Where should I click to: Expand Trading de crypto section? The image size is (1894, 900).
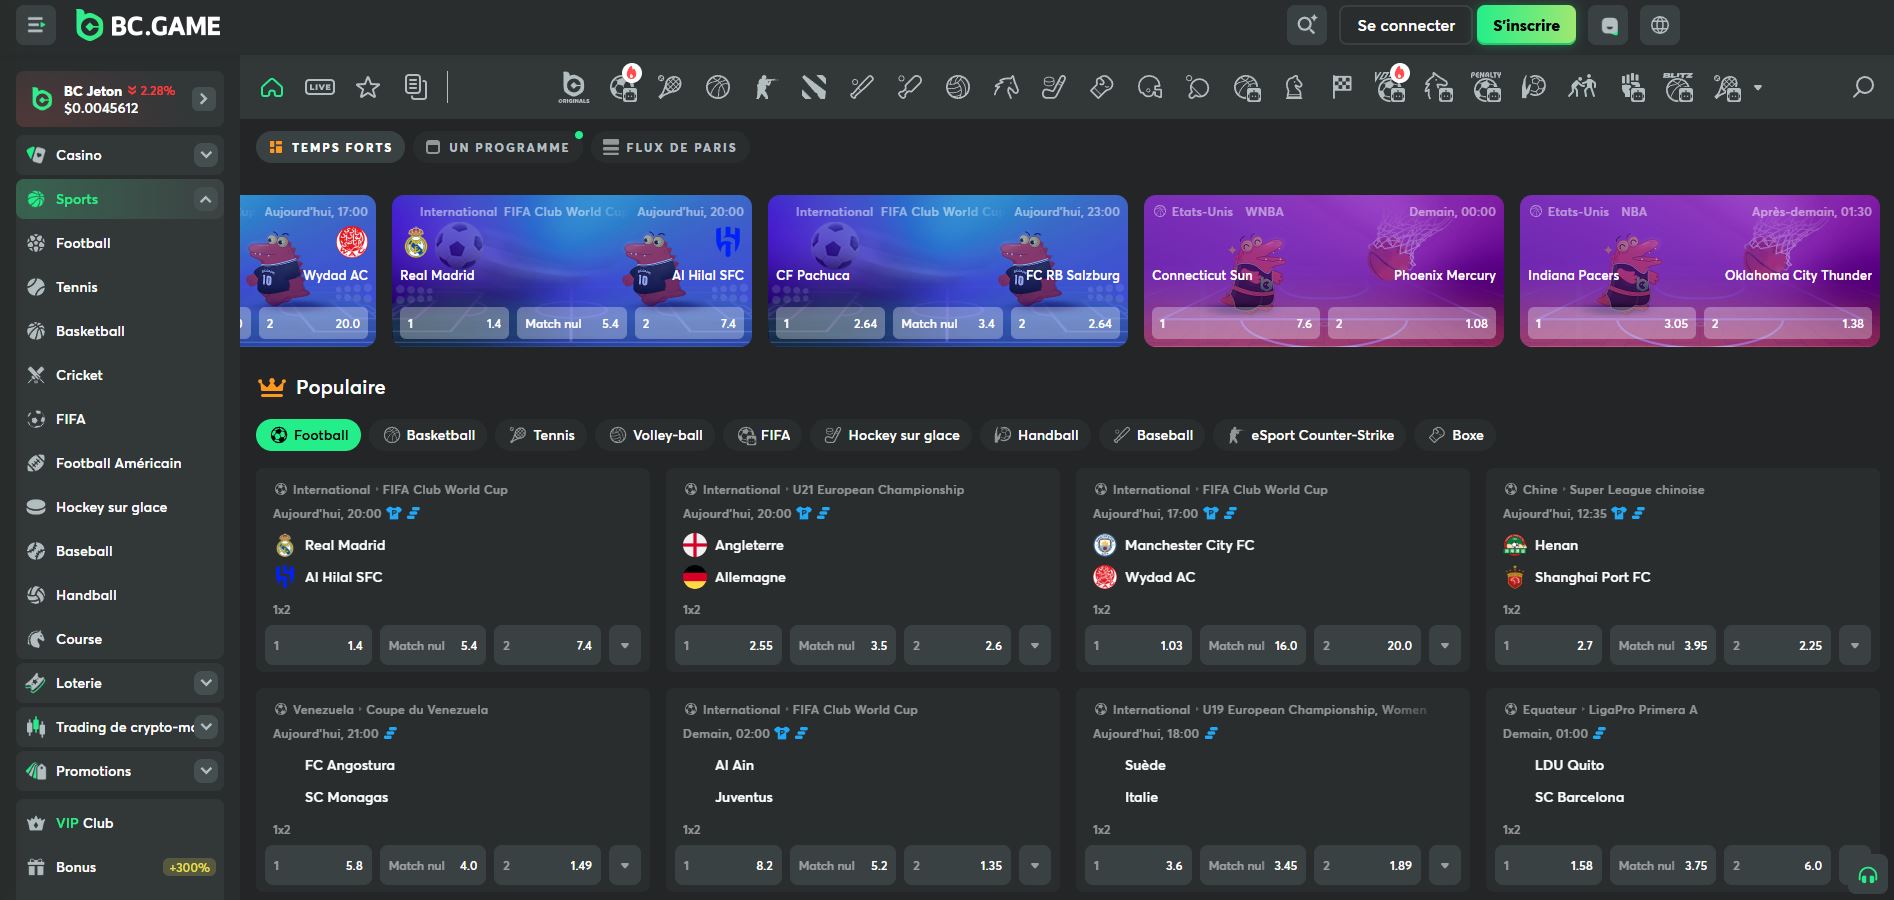tap(206, 727)
